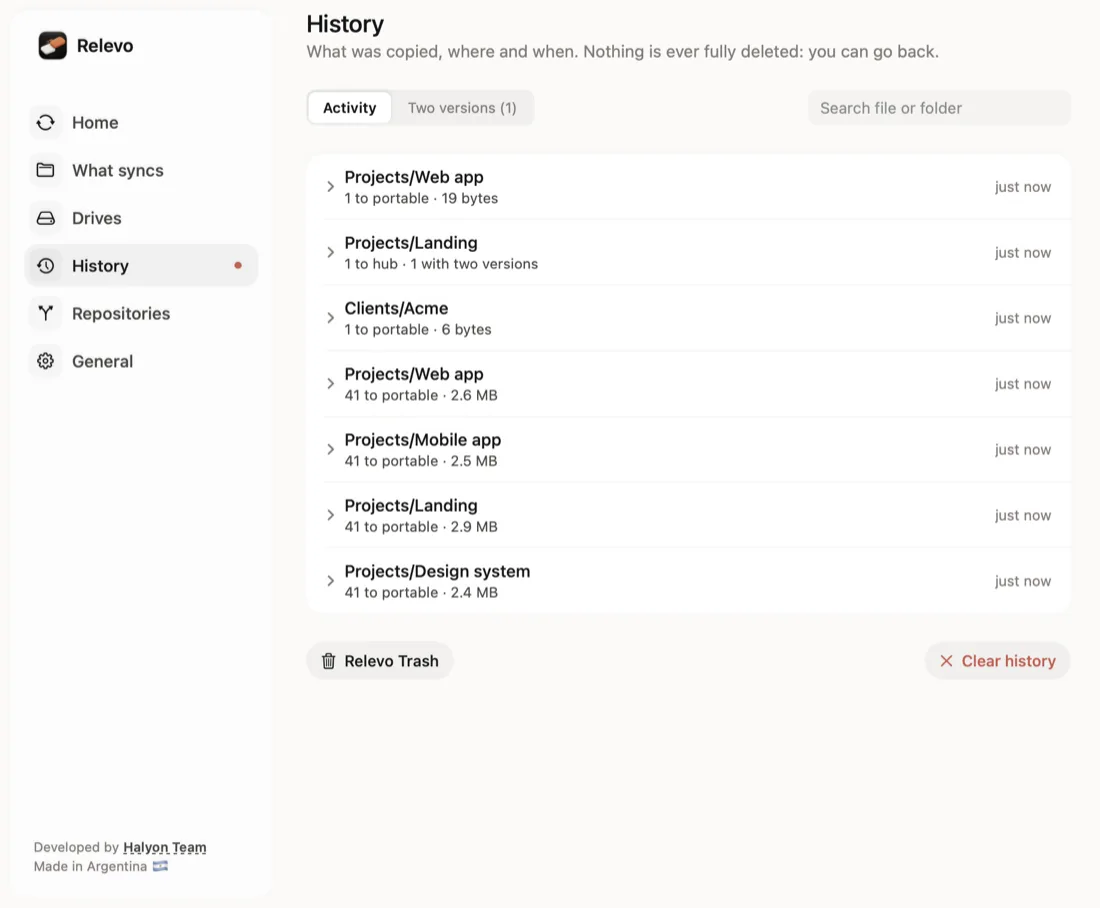Image resolution: width=1100 pixels, height=908 pixels.
Task: Open Repositories via the branch icon
Action: tap(46, 314)
